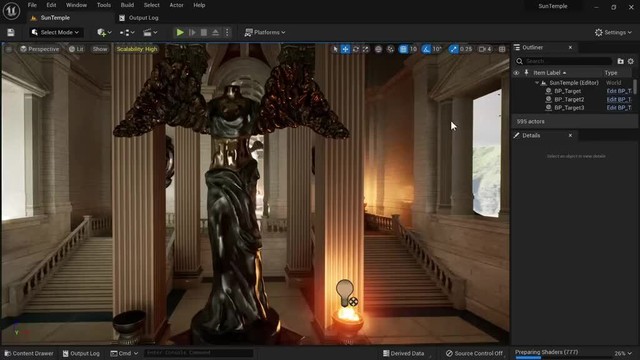Start Play in Editor with green play button
This screenshot has height=360, width=640.
coord(180,32)
